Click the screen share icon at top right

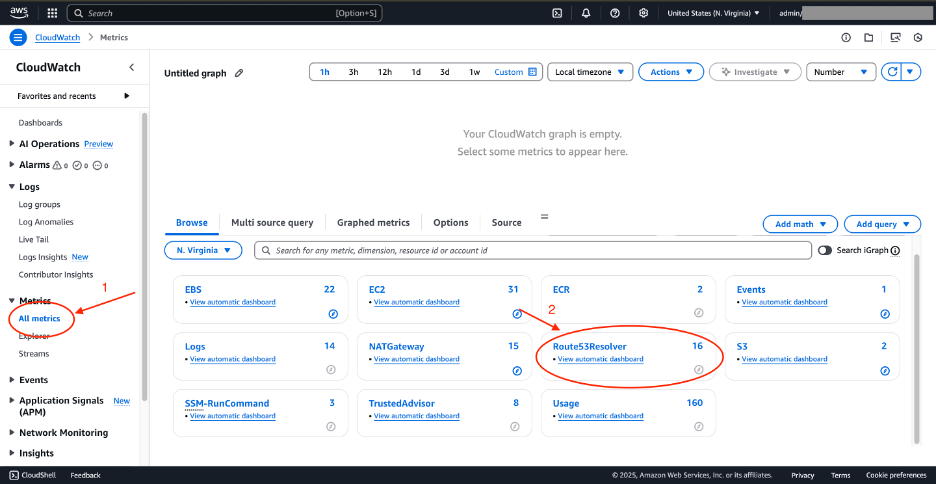point(895,38)
